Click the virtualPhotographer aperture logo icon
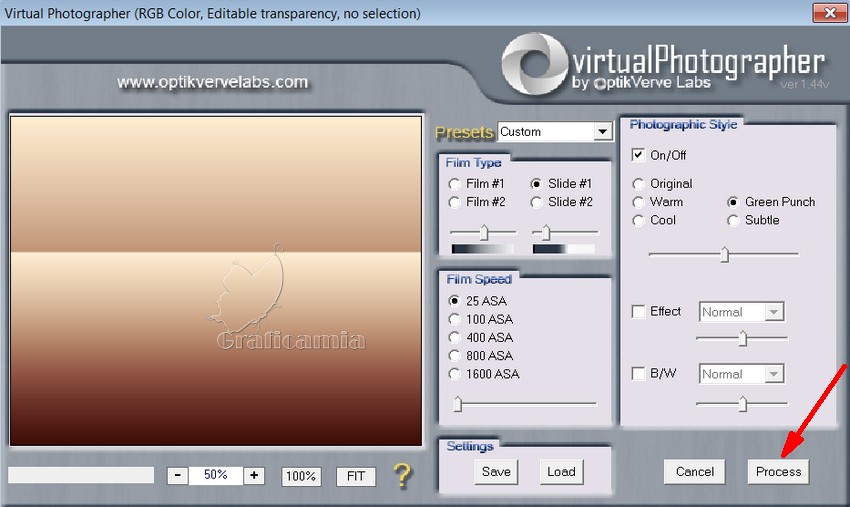The height and width of the screenshot is (507, 850). pyautogui.click(x=535, y=64)
